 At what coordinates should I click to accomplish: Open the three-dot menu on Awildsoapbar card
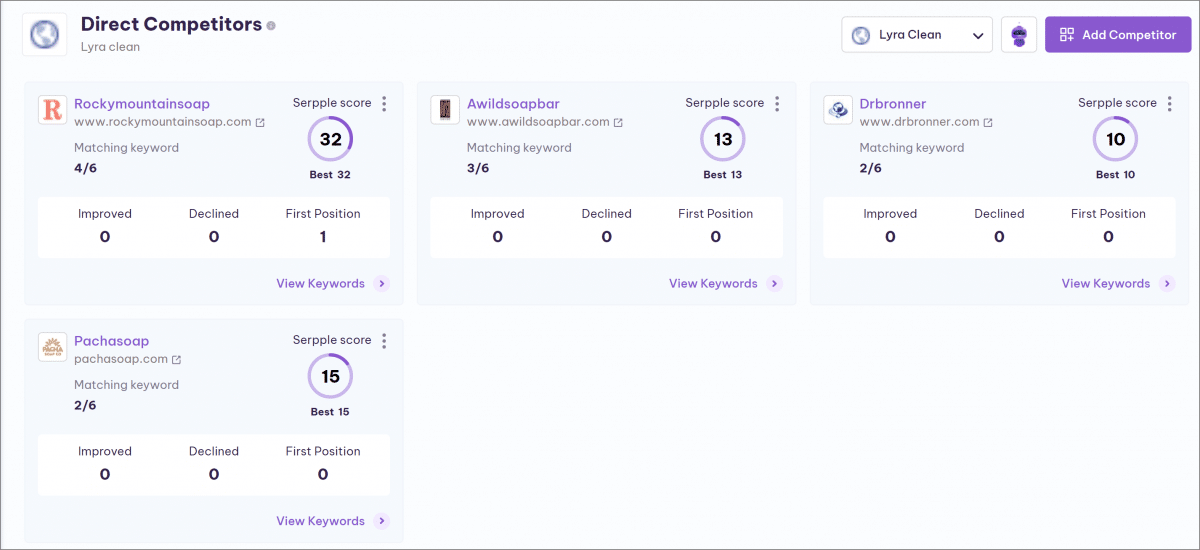coord(777,104)
